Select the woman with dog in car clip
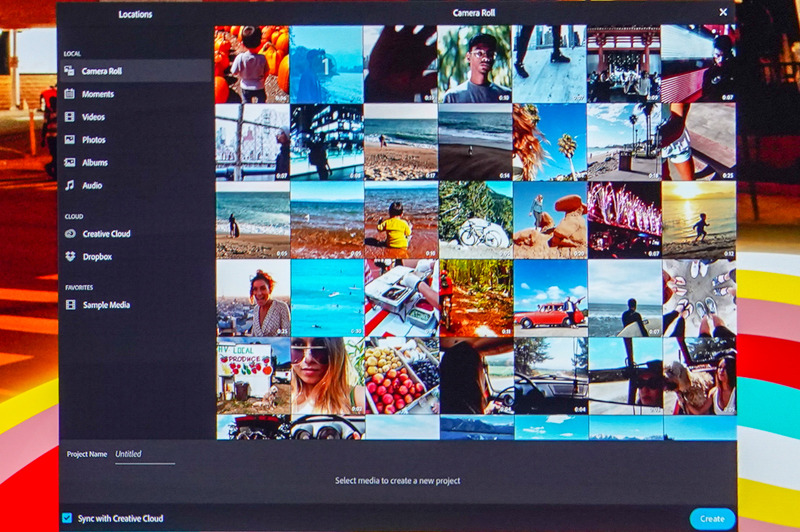Screen dimensions: 800x532 pyautogui.click(x=699, y=376)
